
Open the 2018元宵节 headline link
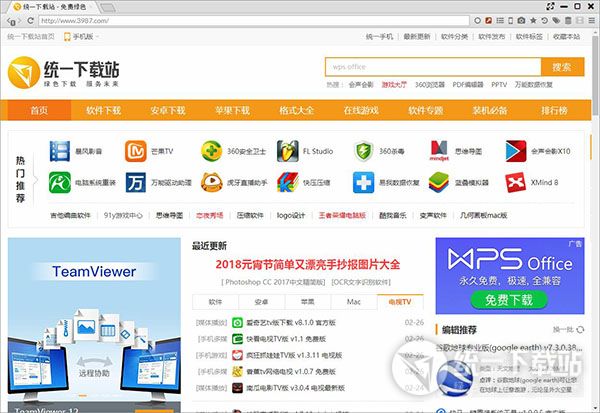(x=308, y=264)
